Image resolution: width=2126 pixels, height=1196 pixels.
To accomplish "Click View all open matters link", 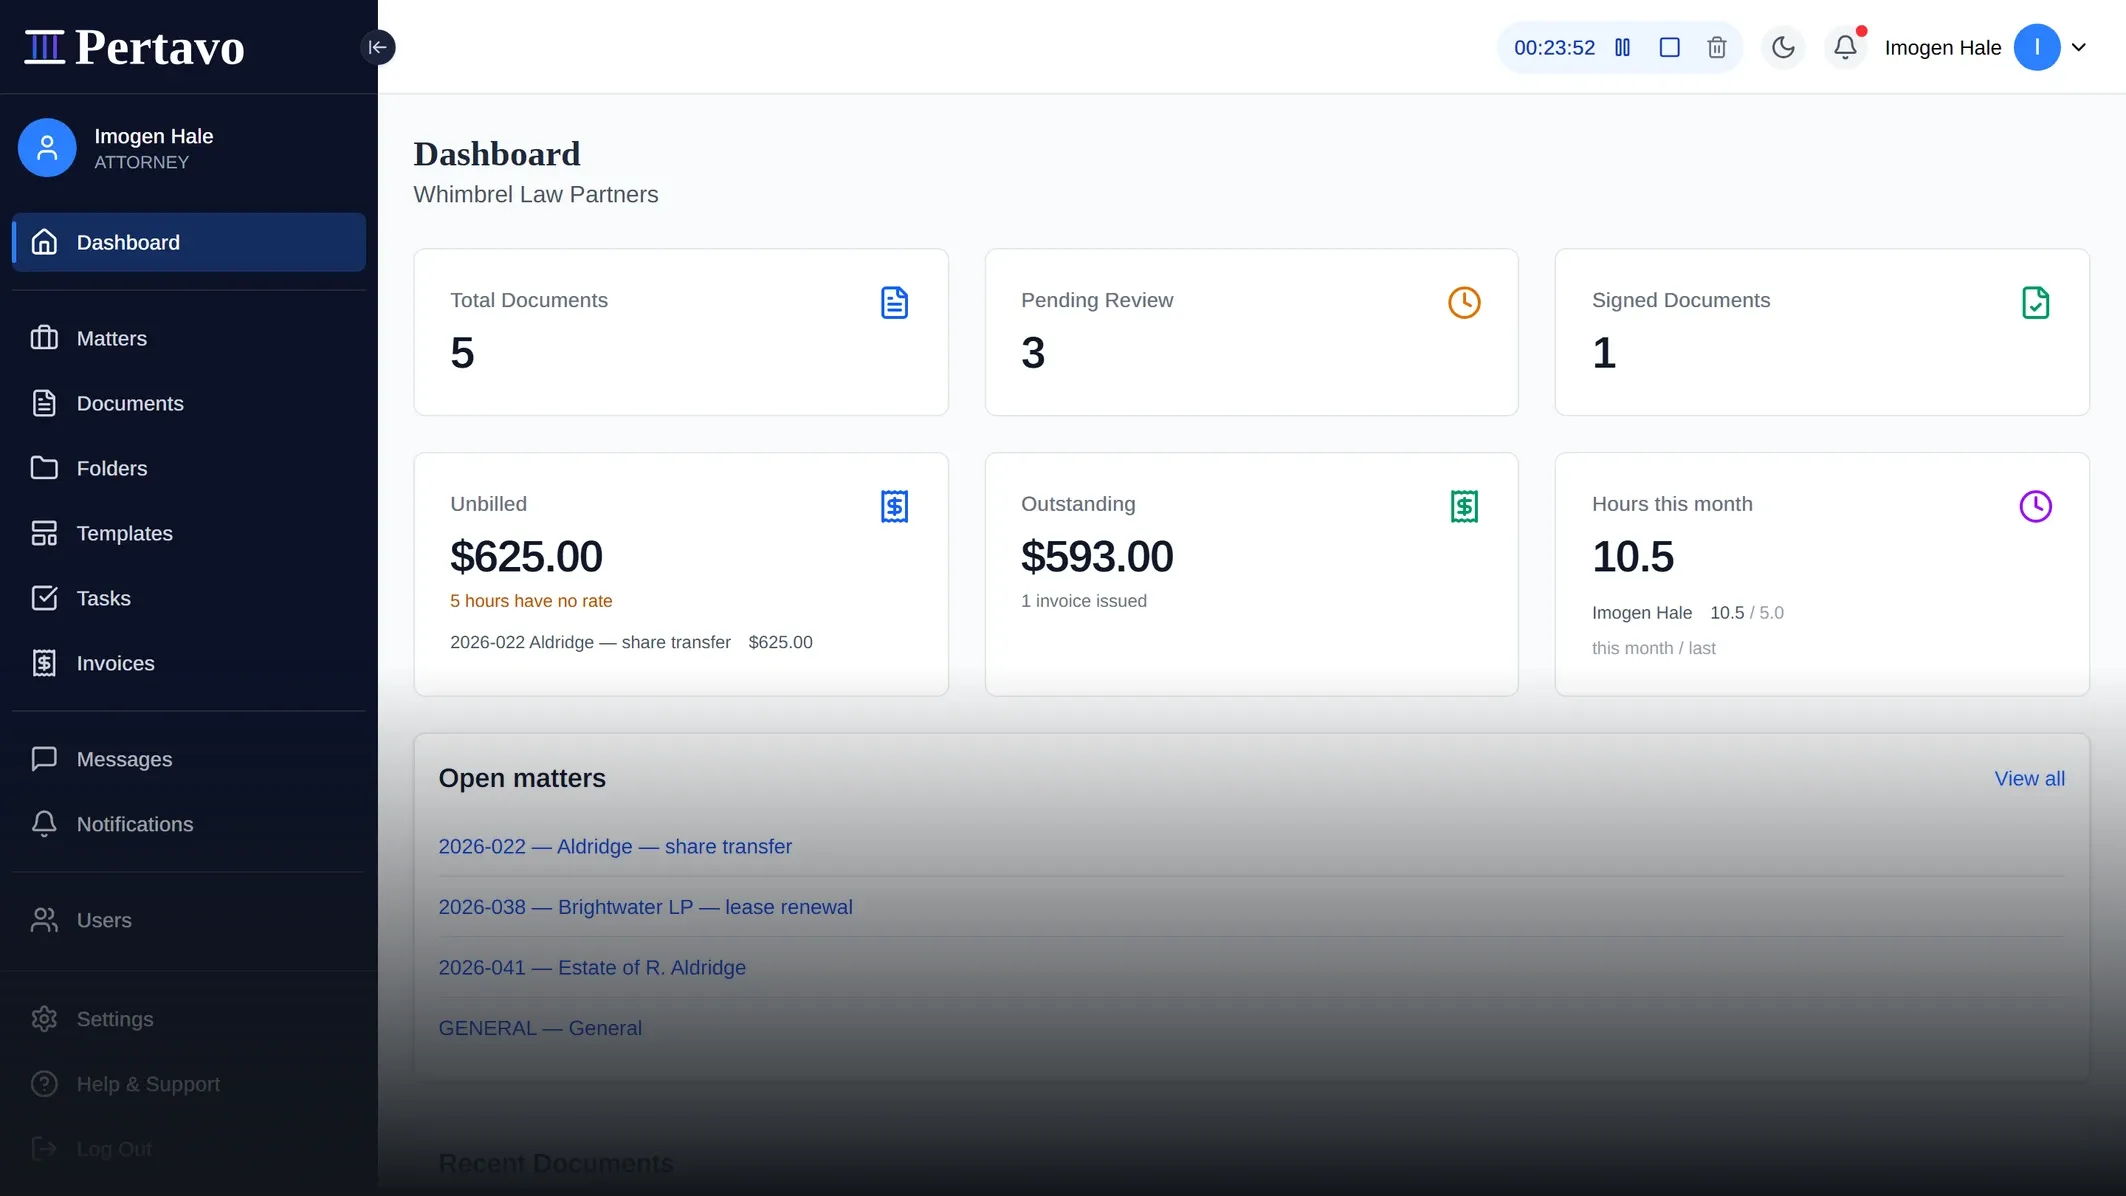I will click(2029, 779).
